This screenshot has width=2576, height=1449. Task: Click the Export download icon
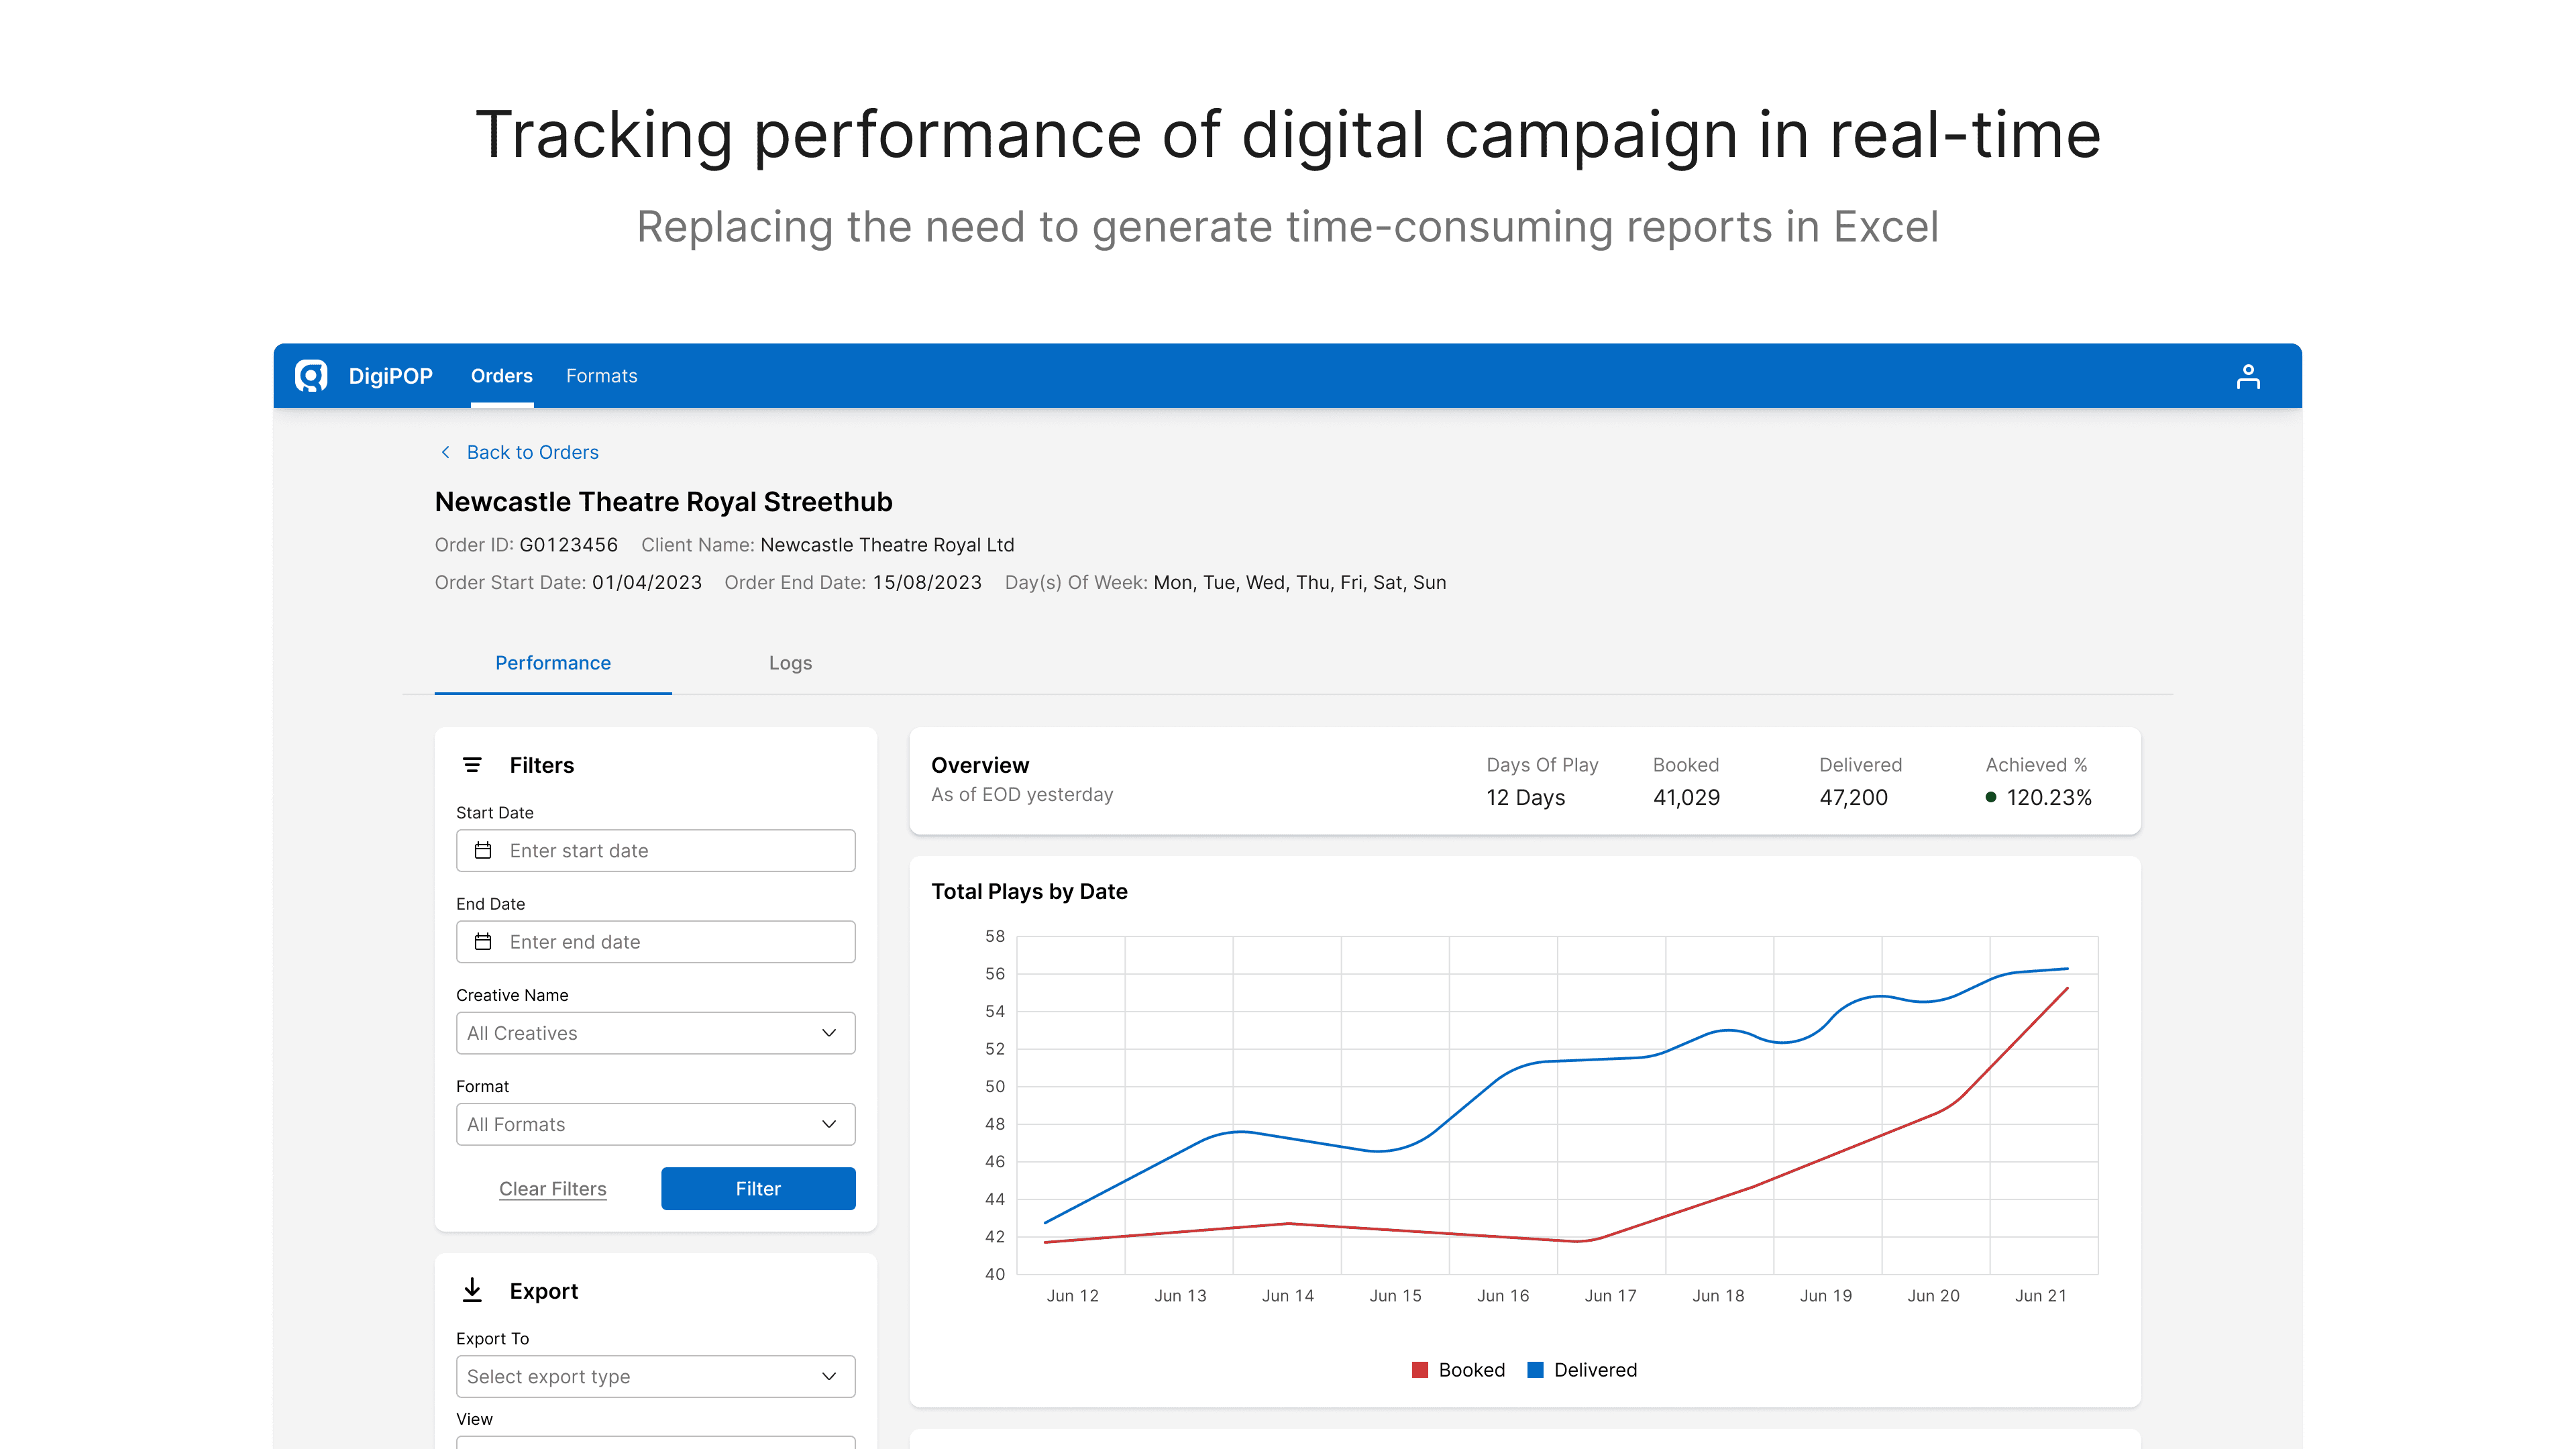[472, 1290]
